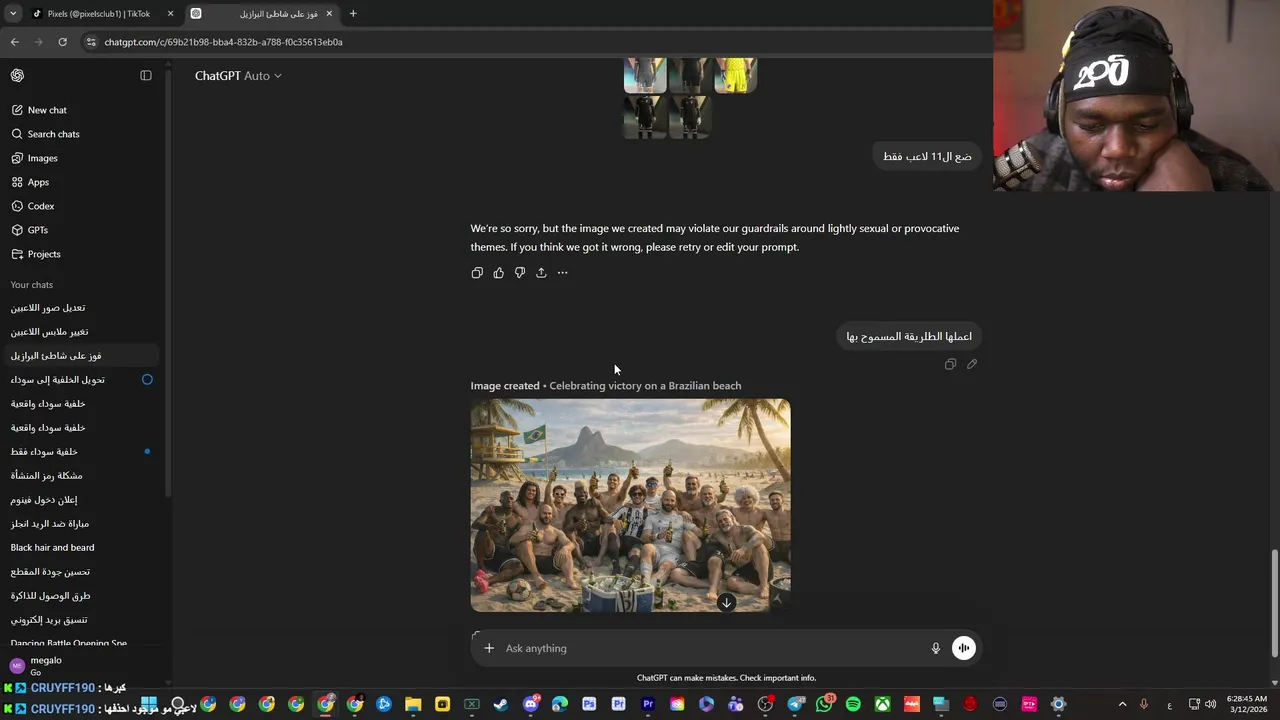Share the guardrails response

pos(541,273)
